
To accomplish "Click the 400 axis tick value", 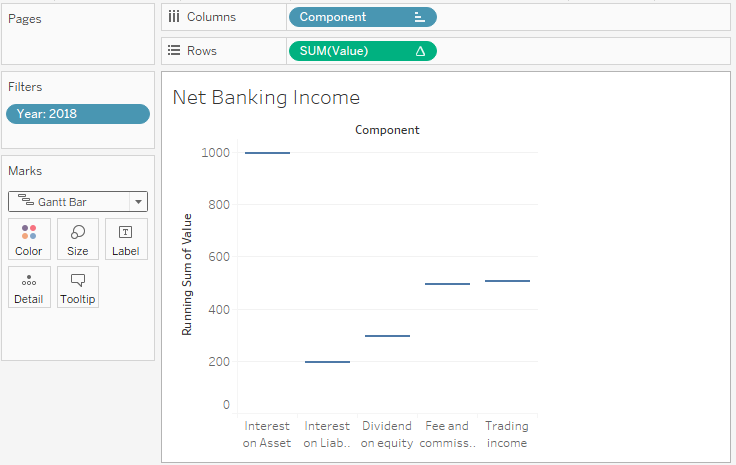I will pos(219,310).
